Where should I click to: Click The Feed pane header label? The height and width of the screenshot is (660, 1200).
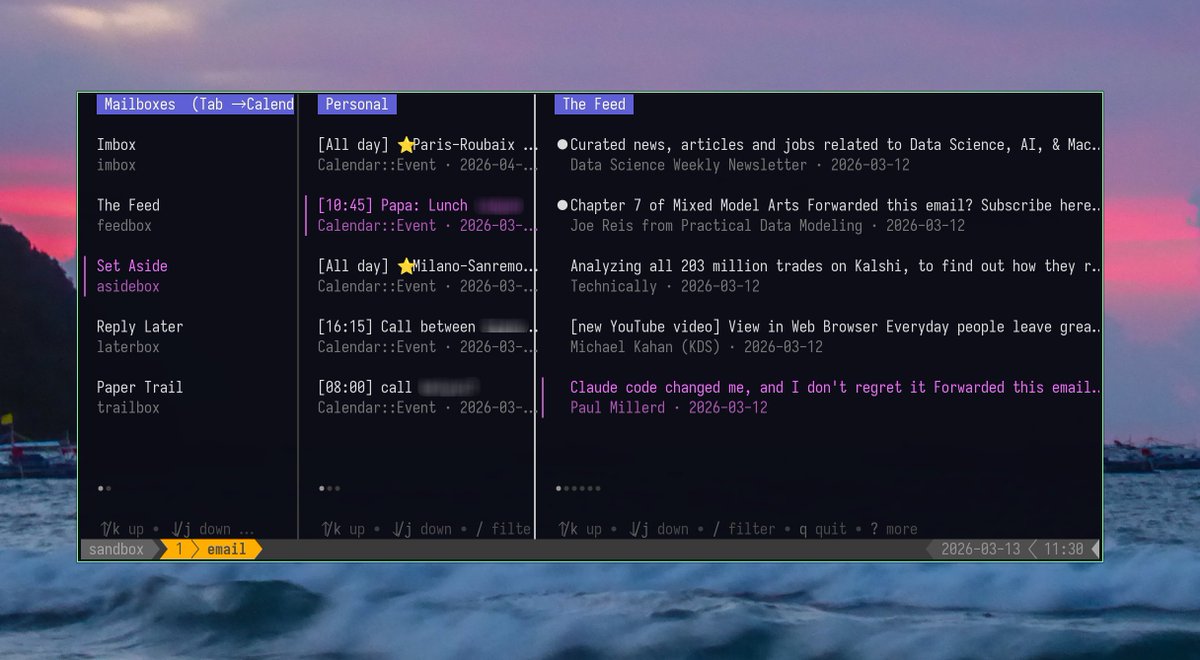click(594, 104)
